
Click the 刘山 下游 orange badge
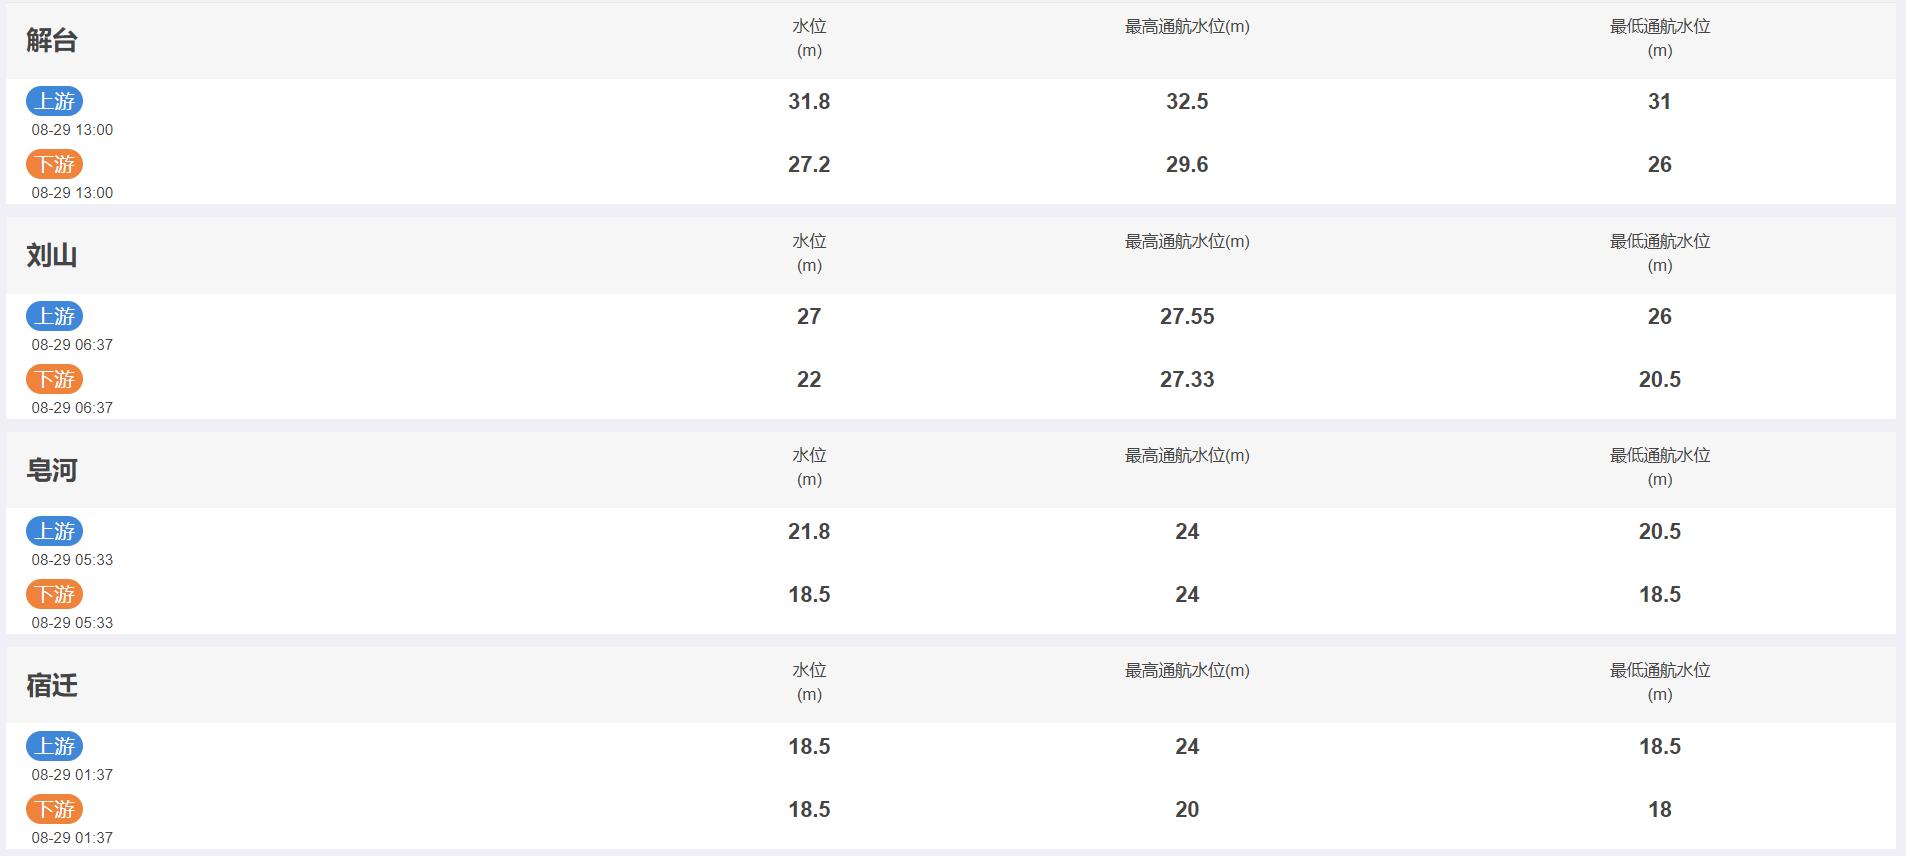tap(54, 379)
